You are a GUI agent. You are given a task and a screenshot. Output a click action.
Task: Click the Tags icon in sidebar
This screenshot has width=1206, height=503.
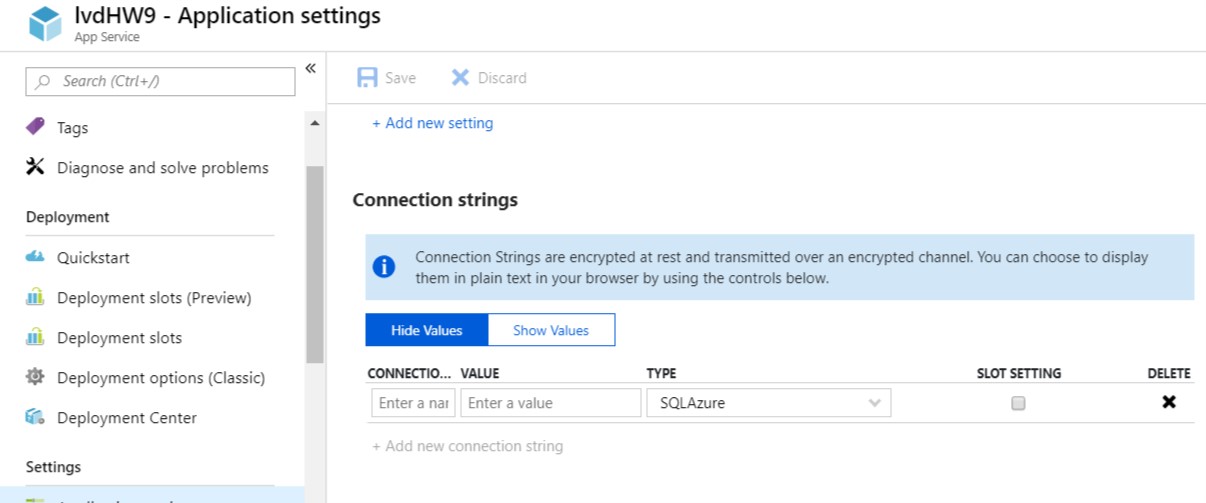(x=35, y=127)
